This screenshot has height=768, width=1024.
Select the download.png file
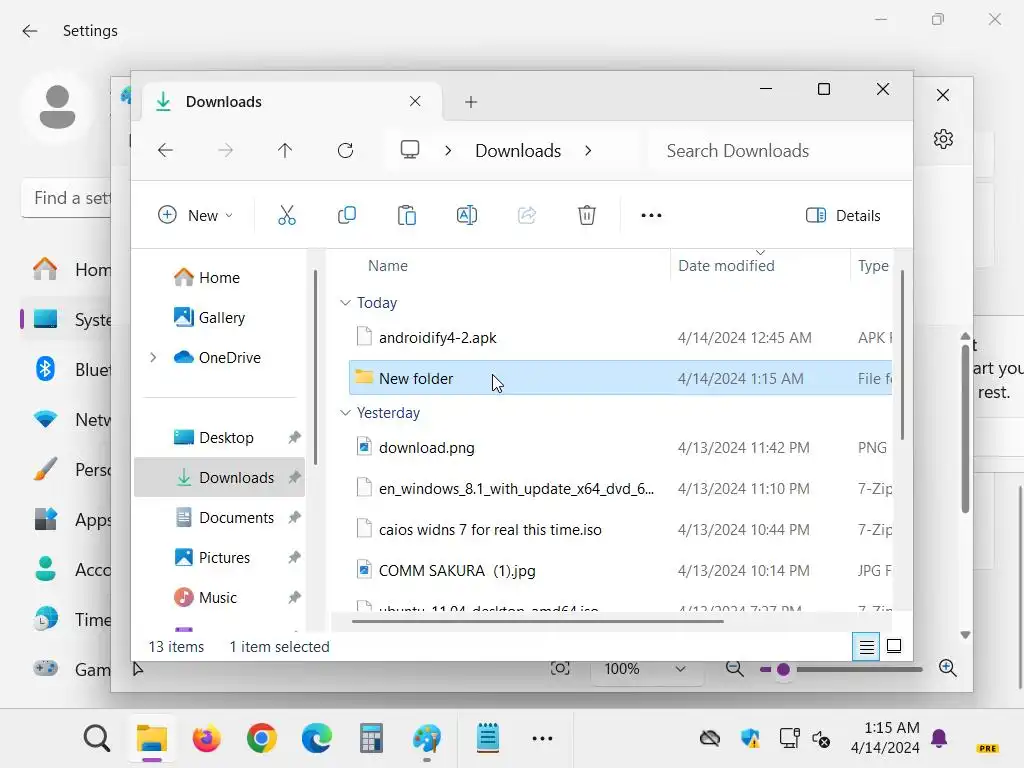(x=620, y=447)
